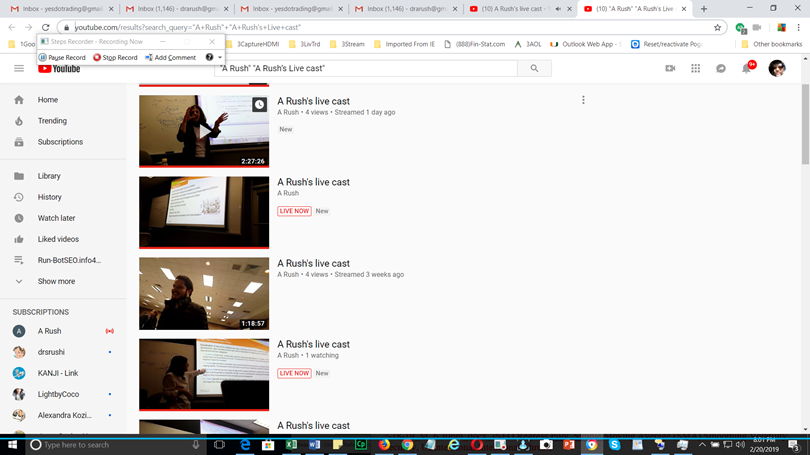Viewport: 810px width, 455px height.
Task: Open the (888)Fin-Stat.com bookmark
Action: tap(474, 44)
